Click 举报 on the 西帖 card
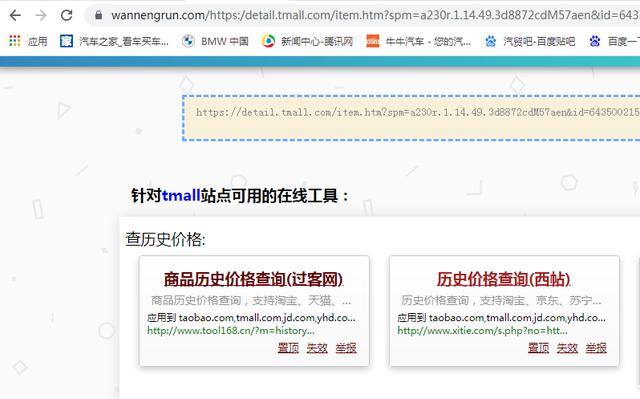The image size is (640, 399). [x=596, y=348]
